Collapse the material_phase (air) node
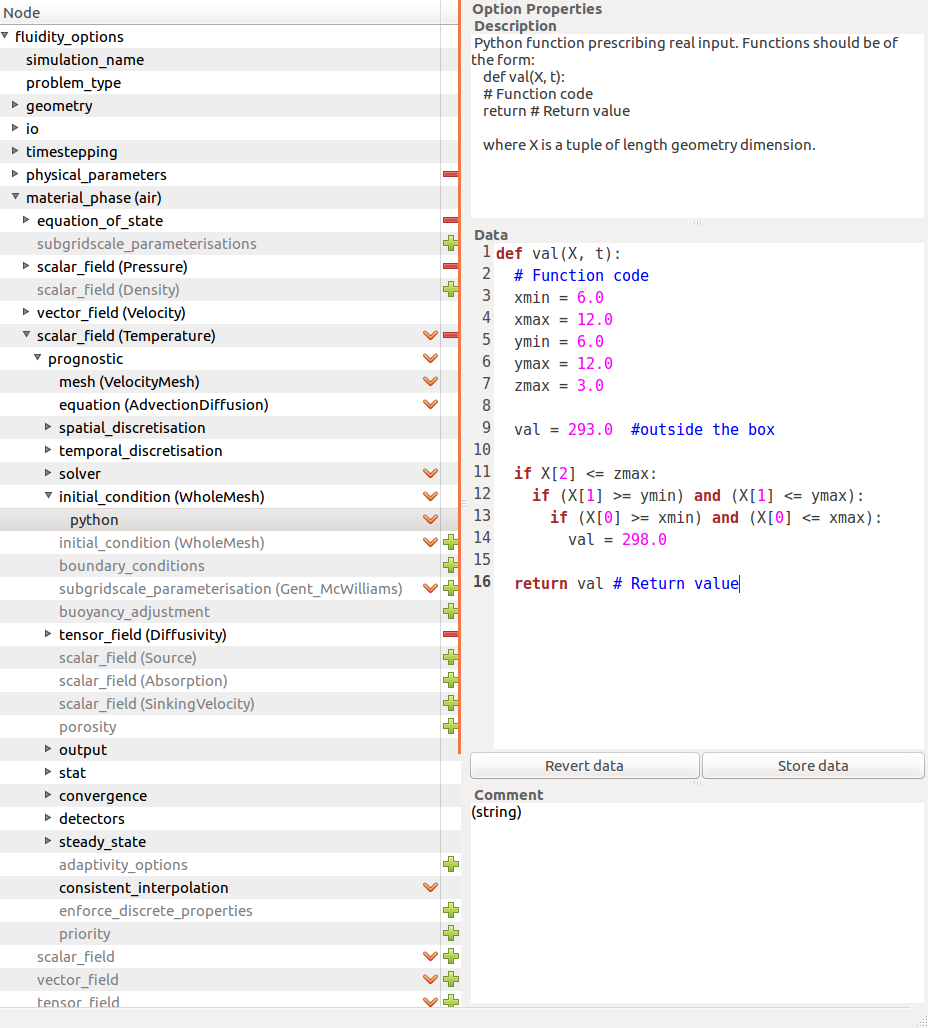 [16, 196]
